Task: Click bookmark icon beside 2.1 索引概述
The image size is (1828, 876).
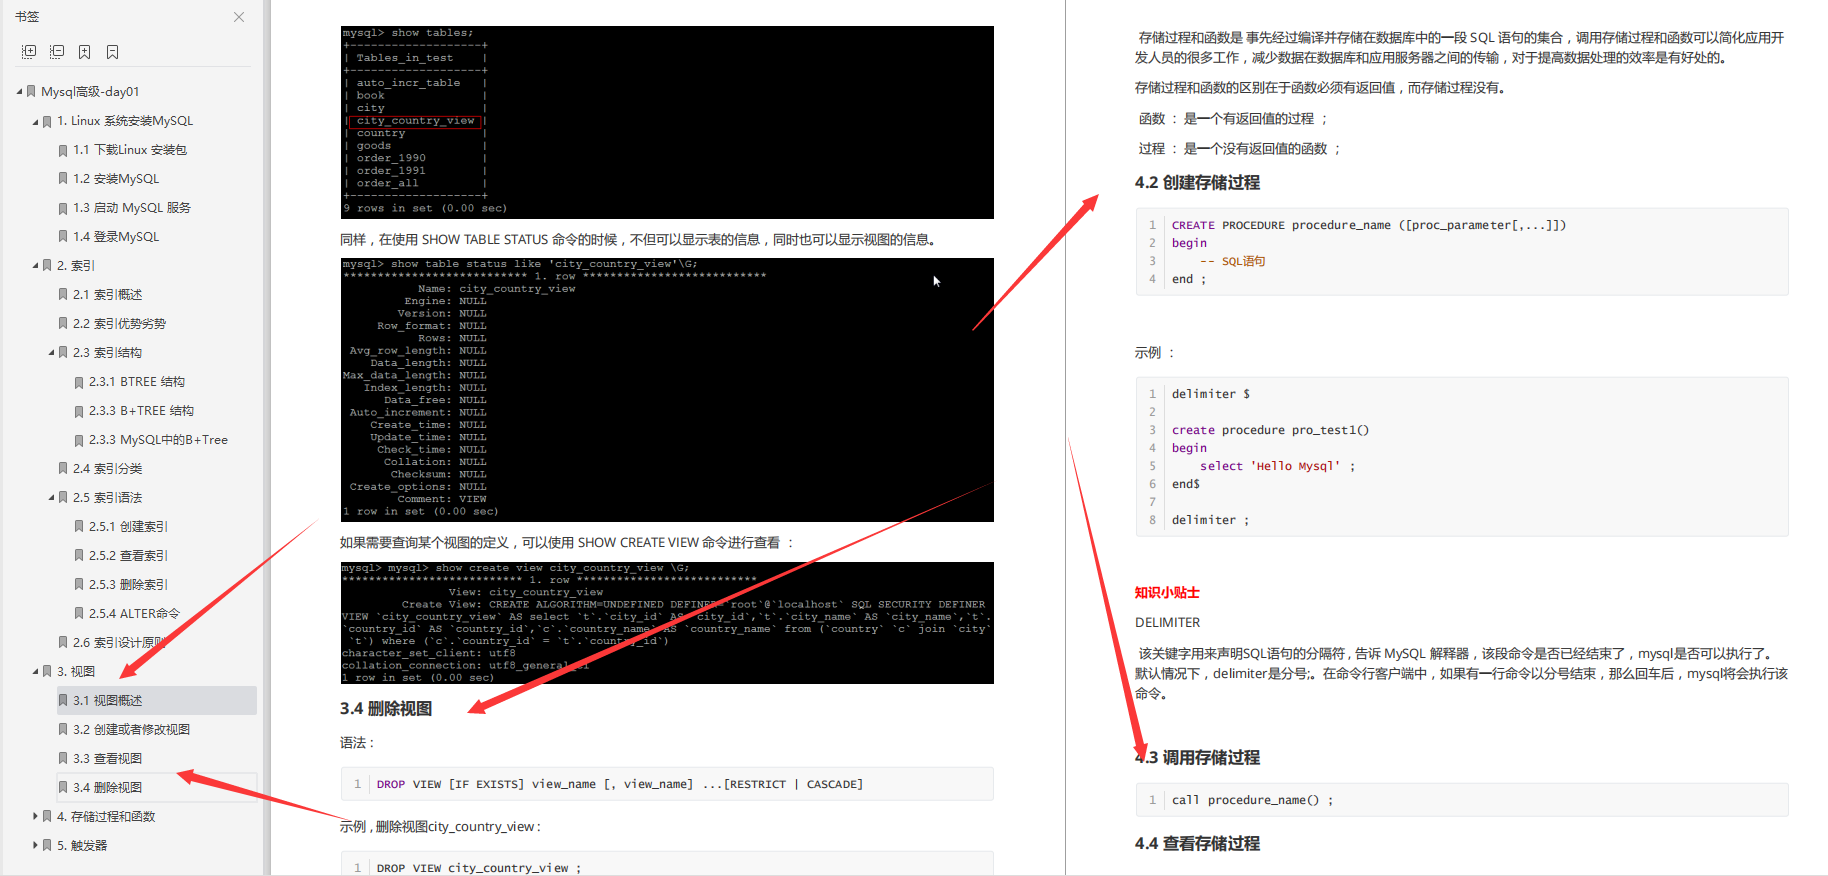Action: pos(63,295)
